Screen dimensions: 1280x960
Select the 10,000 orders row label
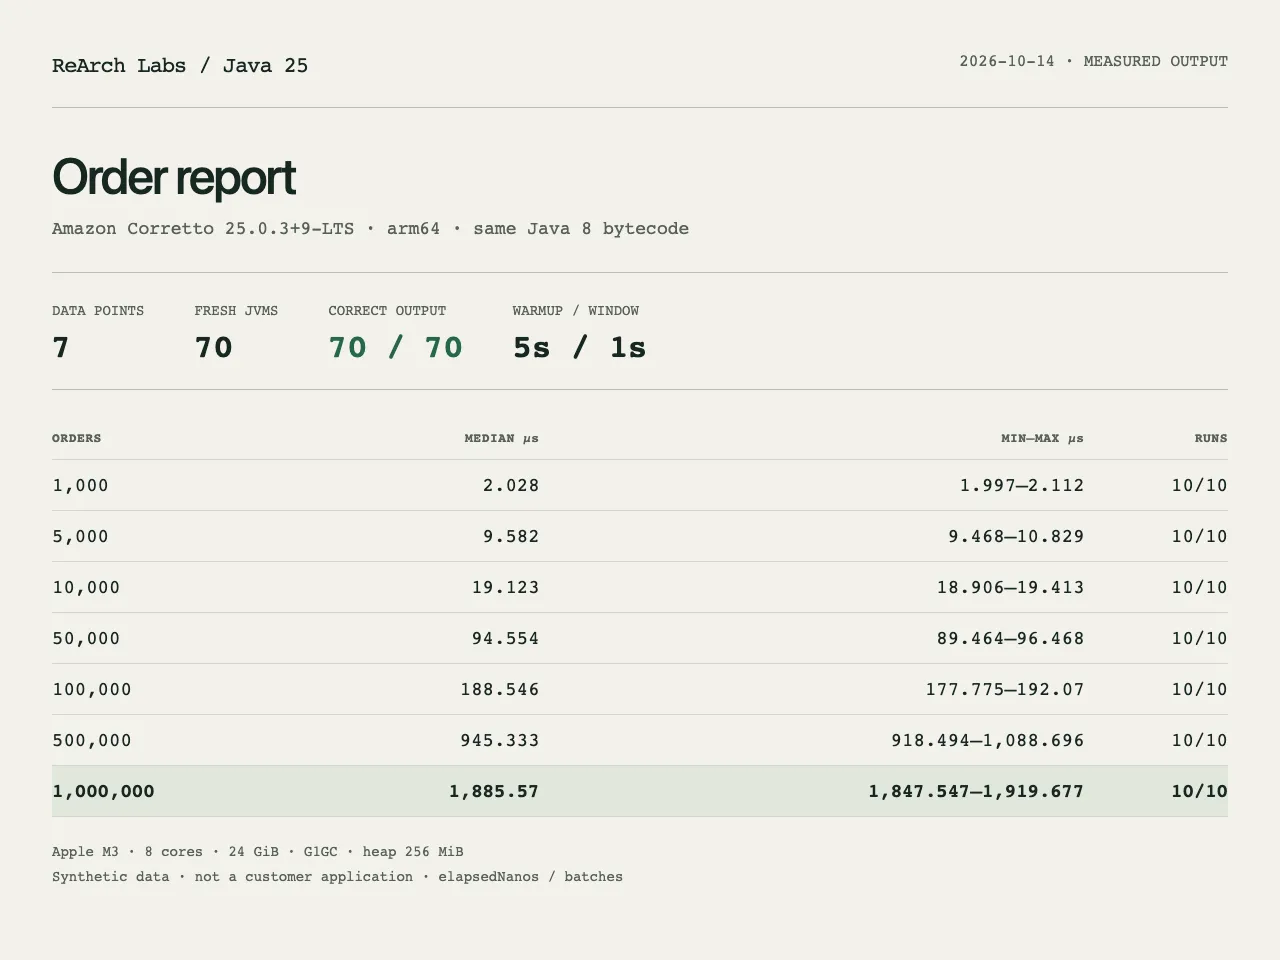point(86,588)
